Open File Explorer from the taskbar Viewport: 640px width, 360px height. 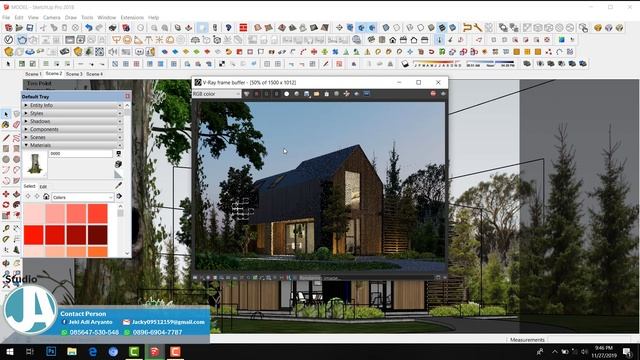[72, 351]
